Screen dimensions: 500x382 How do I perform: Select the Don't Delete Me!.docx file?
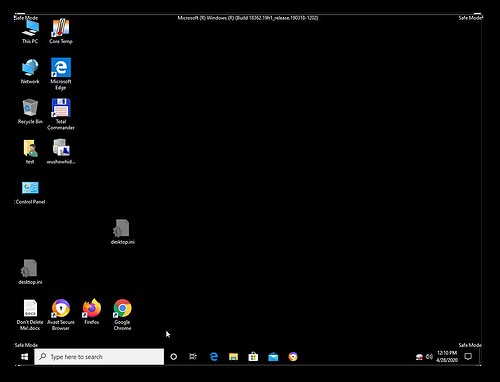30,315
